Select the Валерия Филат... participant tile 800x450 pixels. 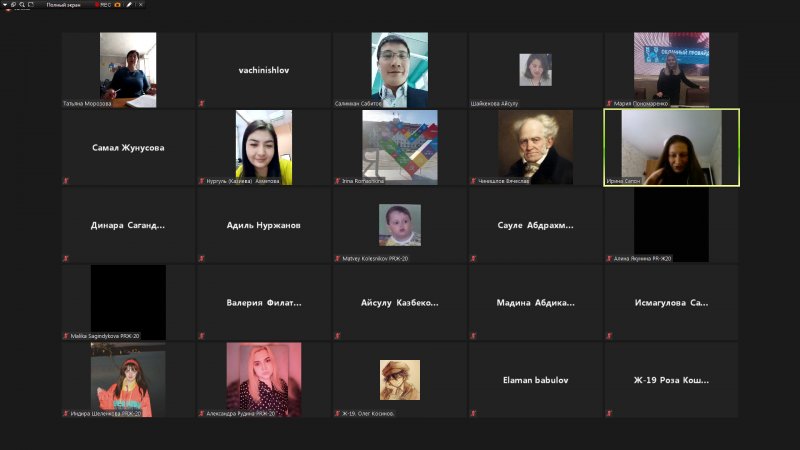click(x=264, y=302)
